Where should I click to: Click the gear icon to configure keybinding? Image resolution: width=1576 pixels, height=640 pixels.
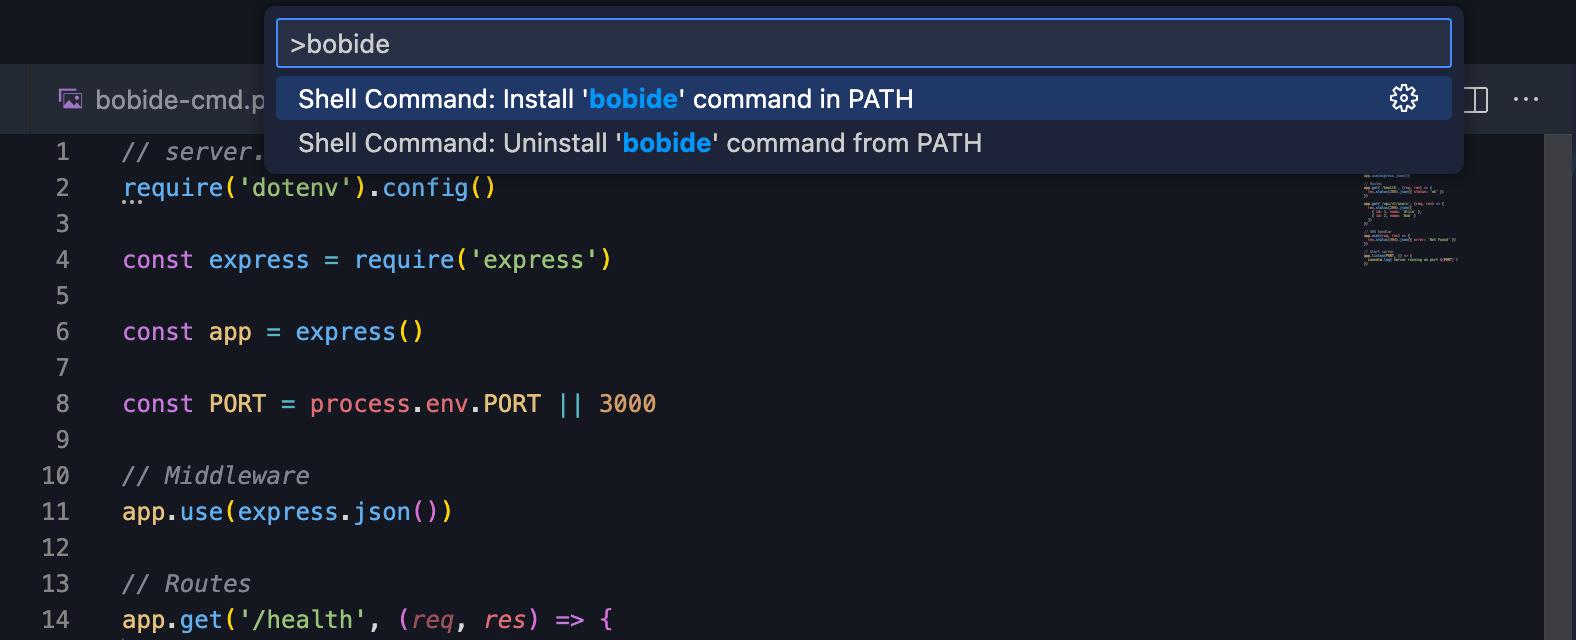(x=1403, y=98)
